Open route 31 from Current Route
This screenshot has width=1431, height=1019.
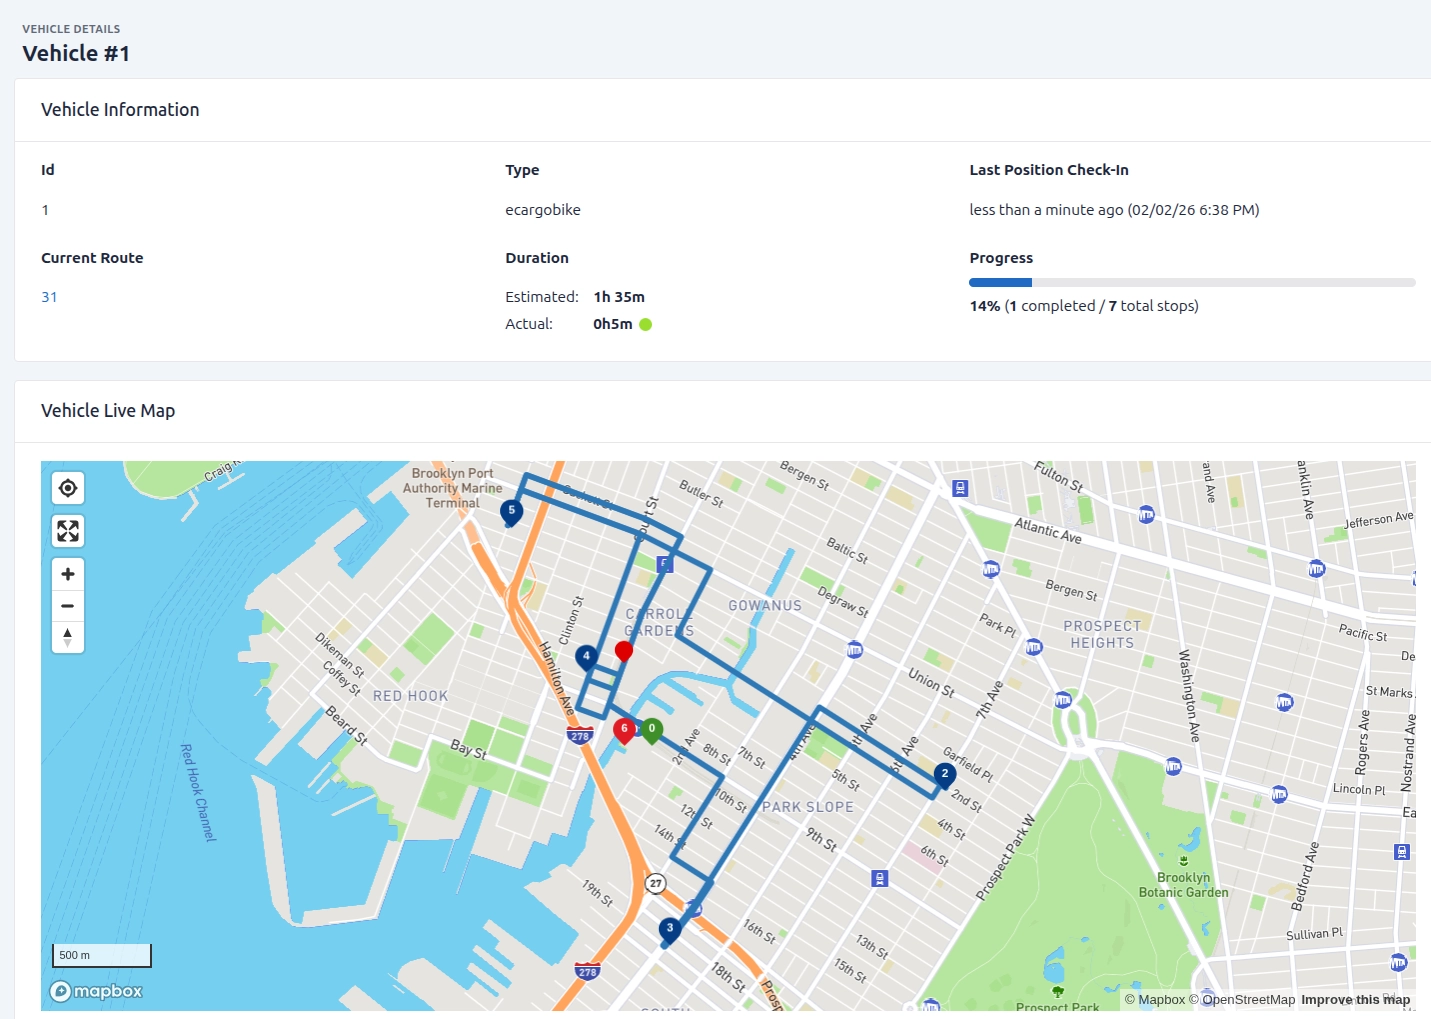coord(49,296)
